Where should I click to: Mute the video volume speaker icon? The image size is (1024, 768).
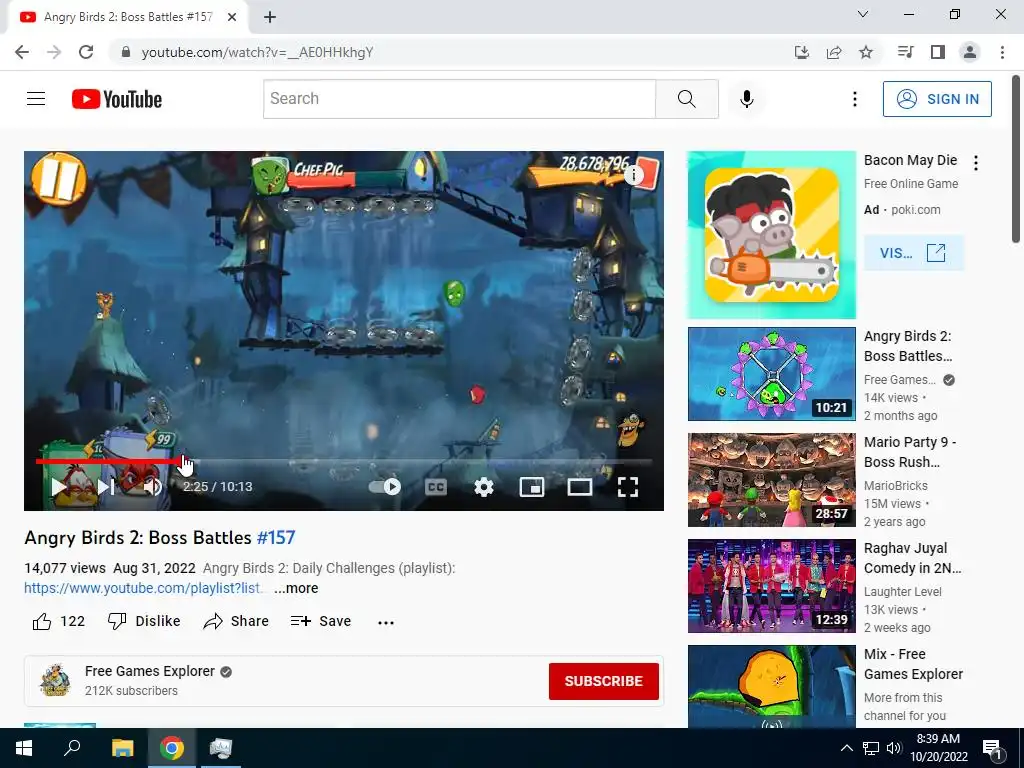pyautogui.click(x=153, y=487)
